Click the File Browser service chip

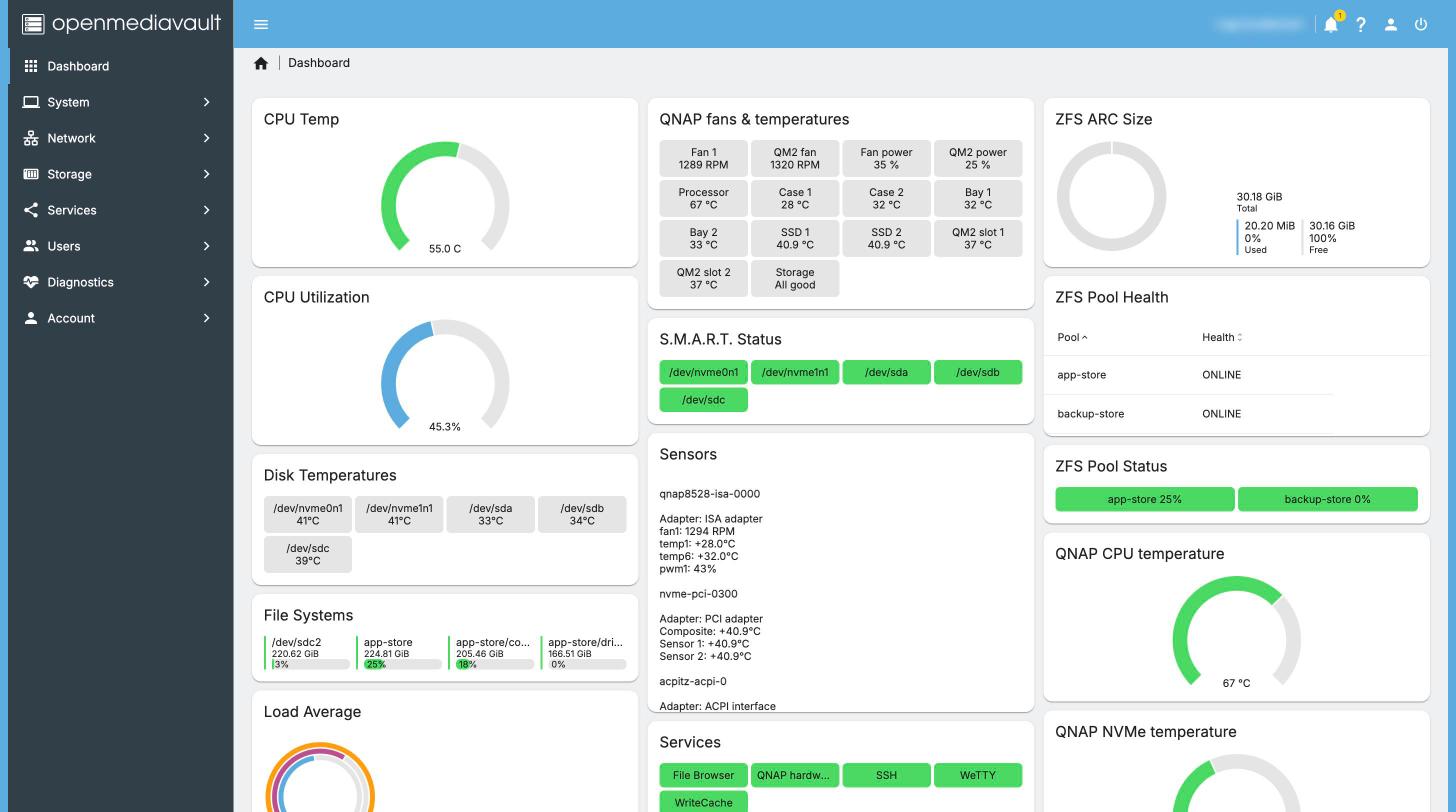(x=704, y=775)
